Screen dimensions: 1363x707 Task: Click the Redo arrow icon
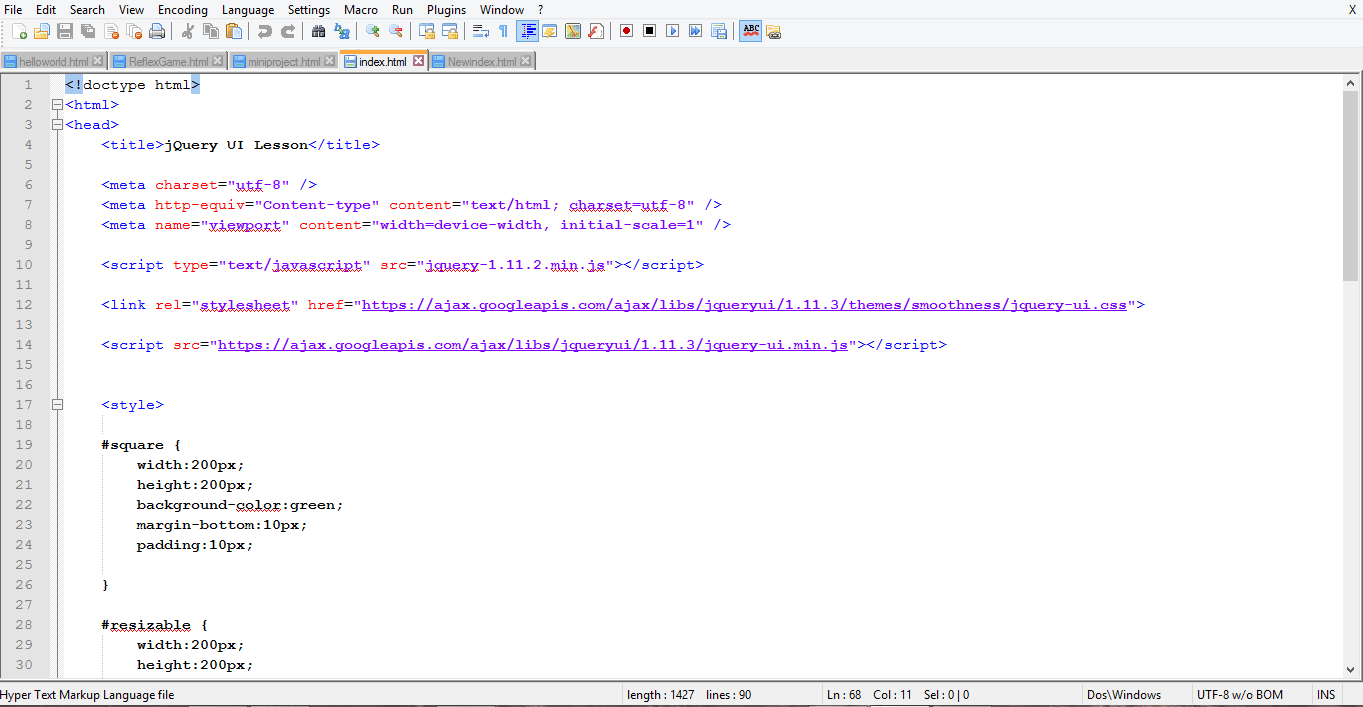[x=288, y=31]
